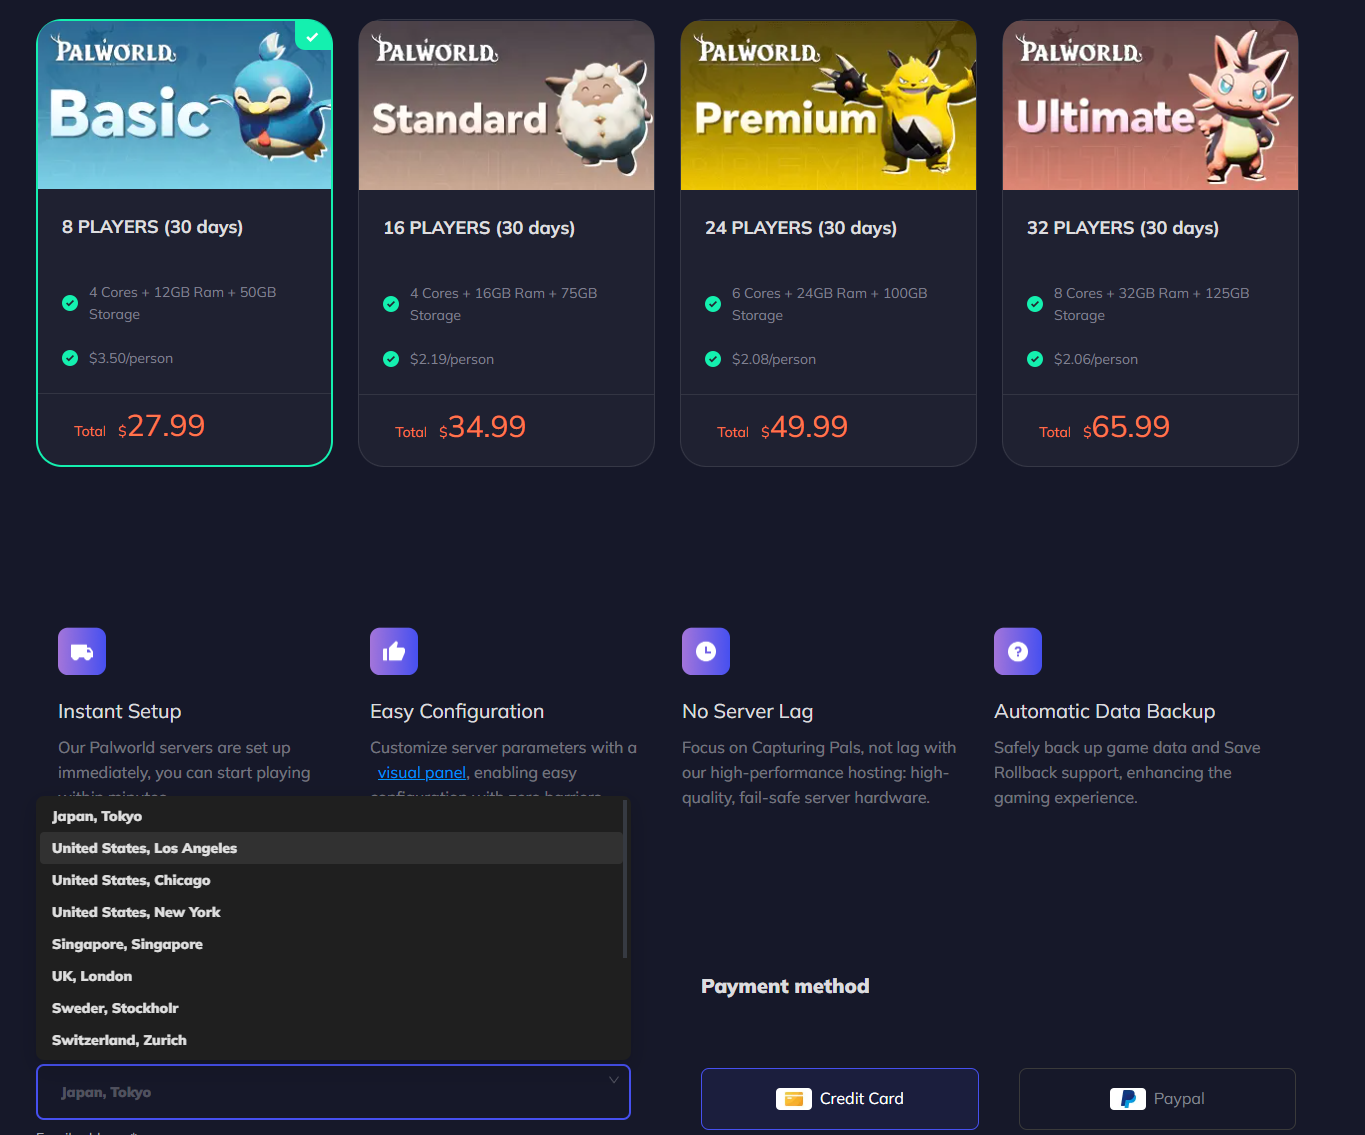Click the PayPal logo icon
This screenshot has width=1365, height=1135.
tap(1128, 1099)
